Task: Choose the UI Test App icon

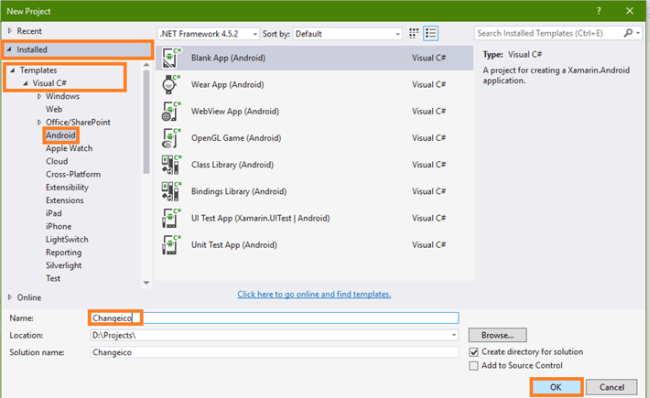Action: point(171,218)
